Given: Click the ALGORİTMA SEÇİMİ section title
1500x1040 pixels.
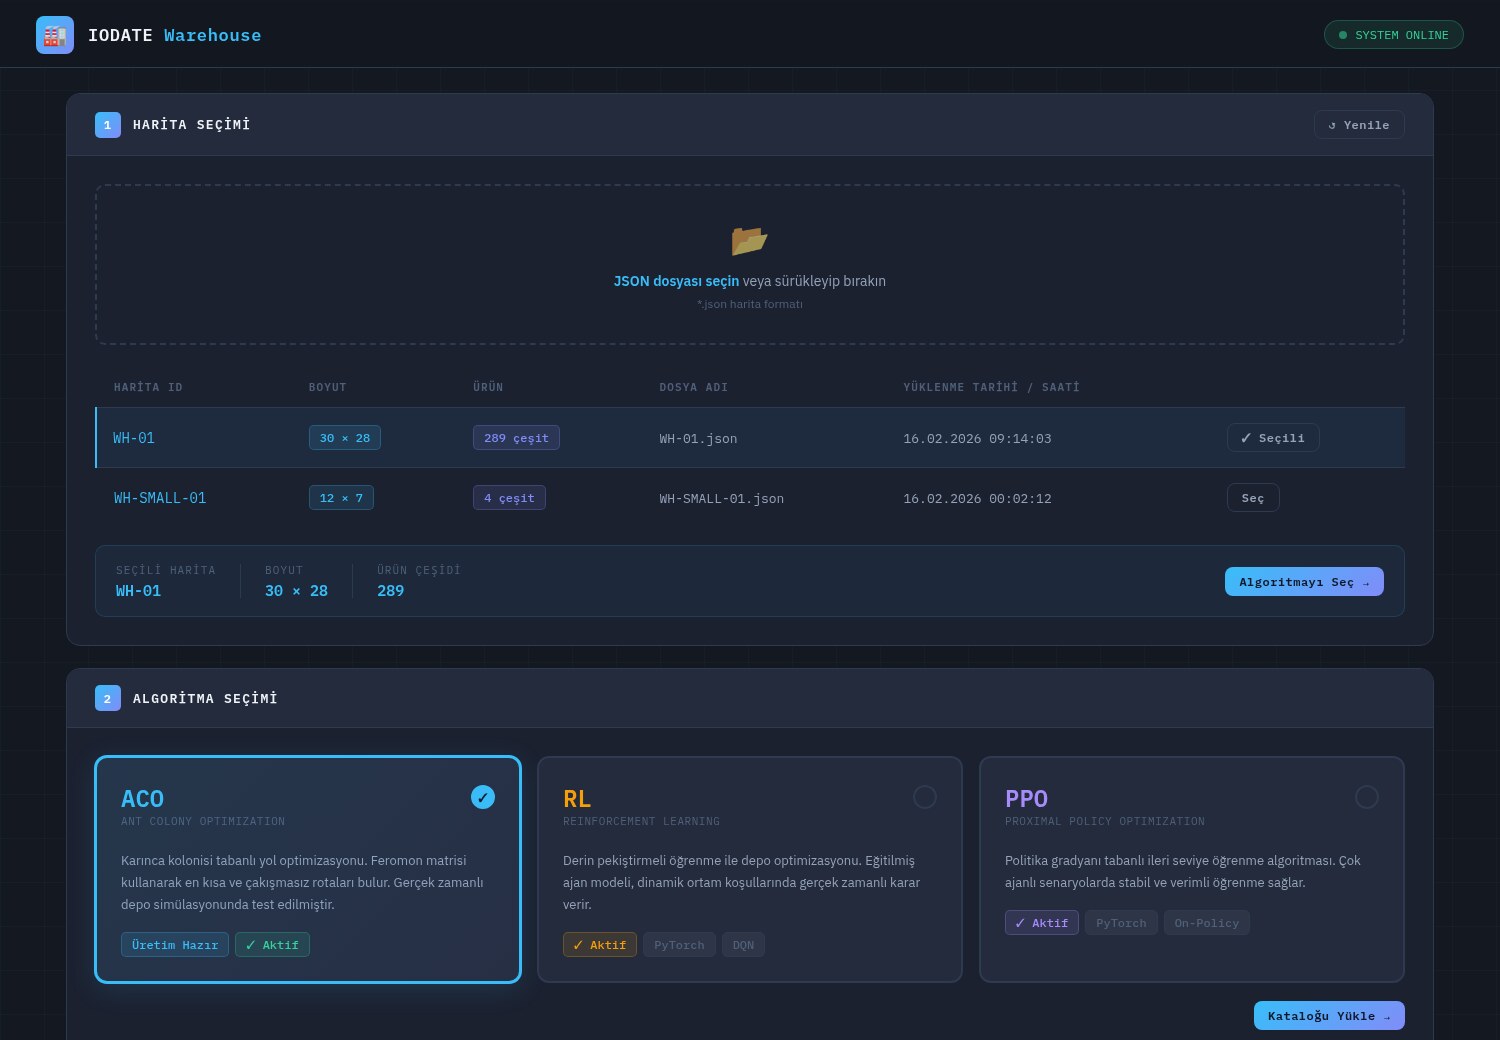Looking at the screenshot, I should coord(205,698).
